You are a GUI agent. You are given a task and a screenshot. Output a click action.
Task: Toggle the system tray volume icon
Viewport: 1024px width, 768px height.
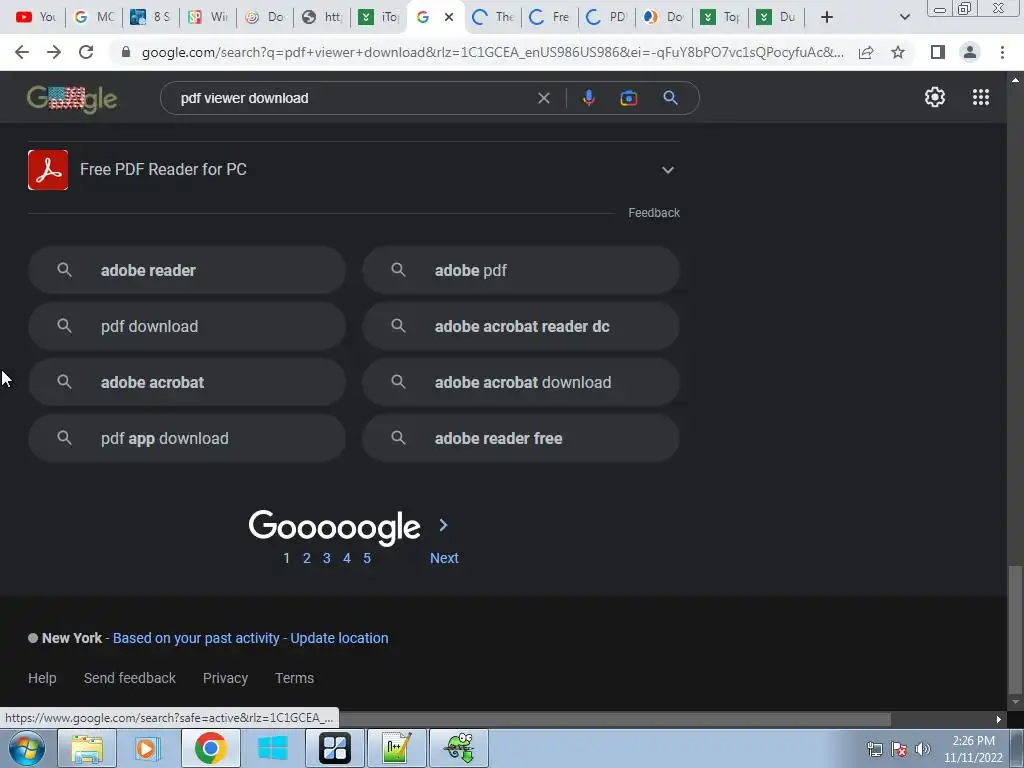coord(923,749)
